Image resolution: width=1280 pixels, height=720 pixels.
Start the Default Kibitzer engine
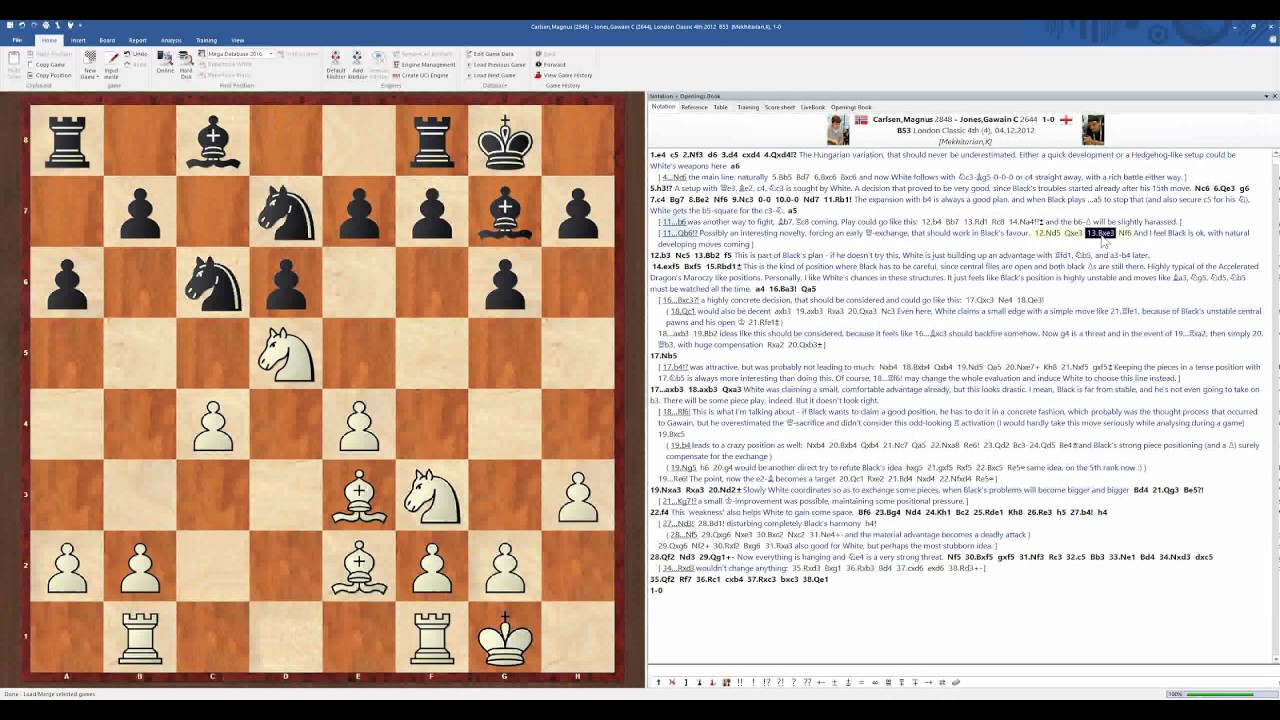click(x=335, y=65)
